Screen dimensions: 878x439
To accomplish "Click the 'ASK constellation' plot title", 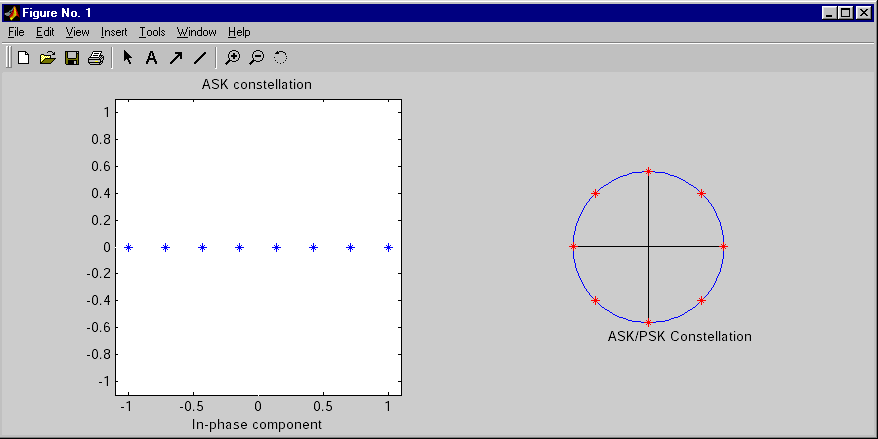I will 256,85.
